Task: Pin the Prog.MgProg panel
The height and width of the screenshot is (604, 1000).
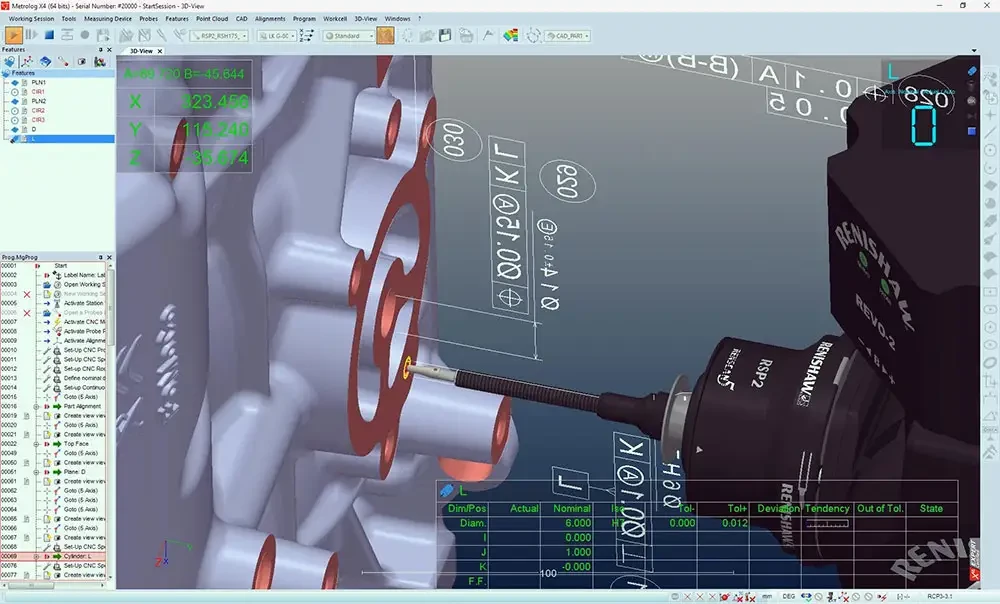Action: pos(100,257)
